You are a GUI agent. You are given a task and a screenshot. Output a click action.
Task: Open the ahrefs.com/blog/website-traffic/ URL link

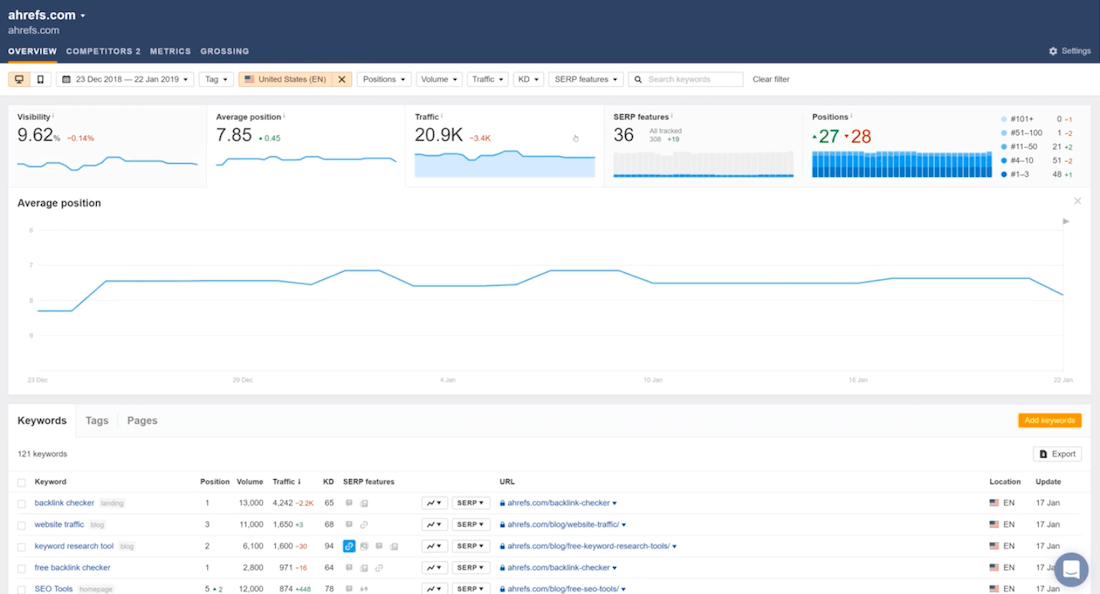[563, 525]
